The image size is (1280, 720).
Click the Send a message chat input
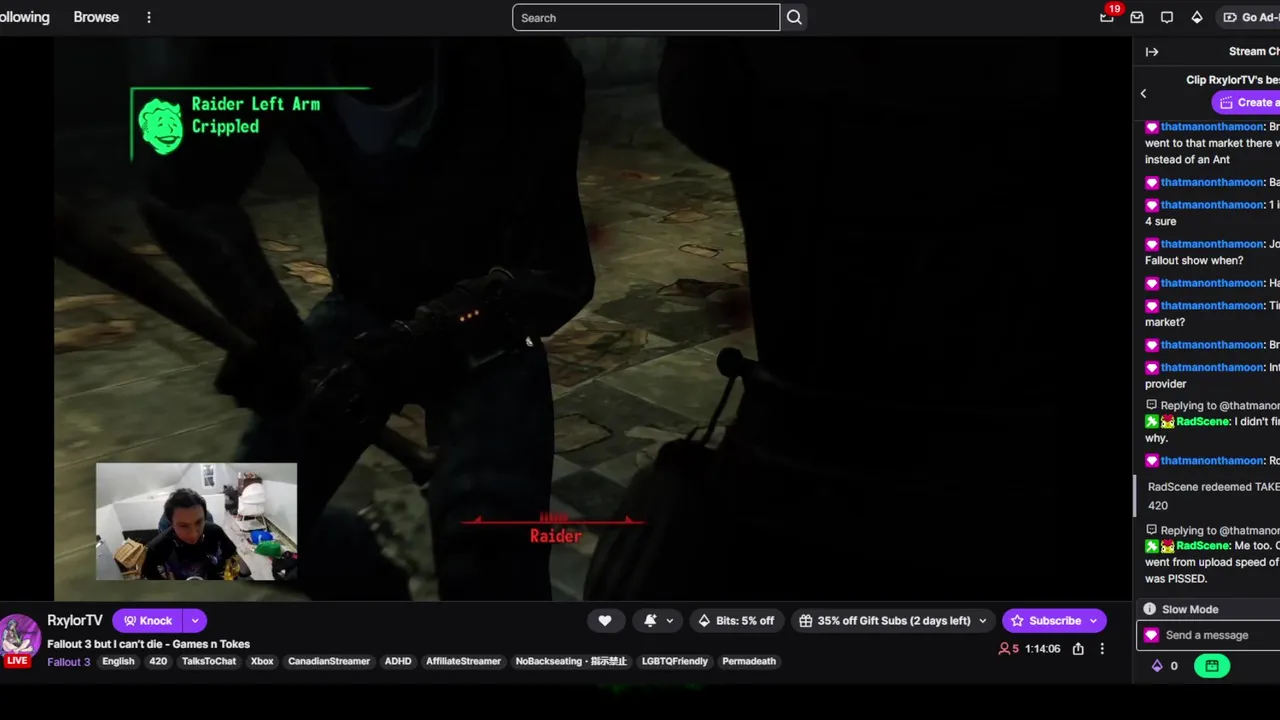[x=1208, y=635]
